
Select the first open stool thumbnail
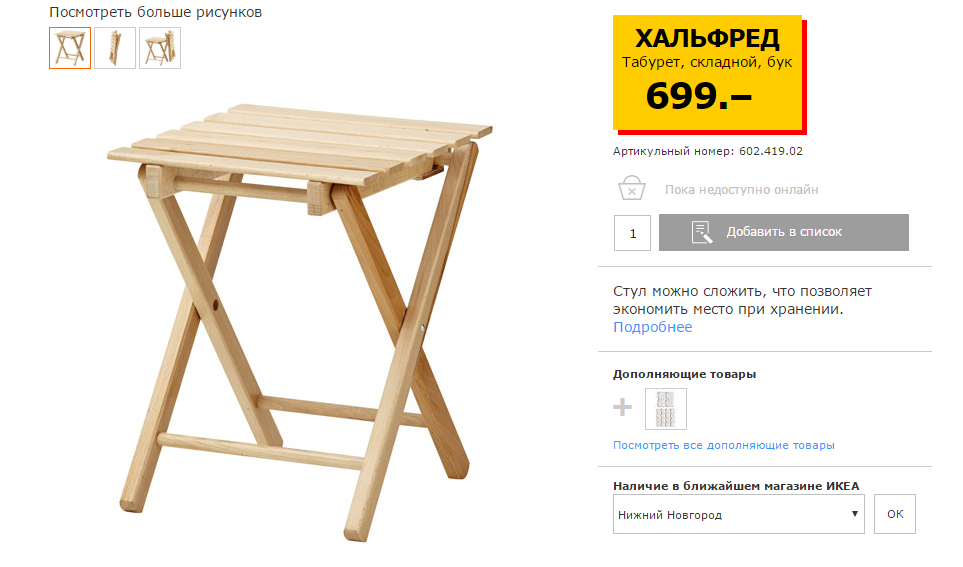(x=70, y=48)
